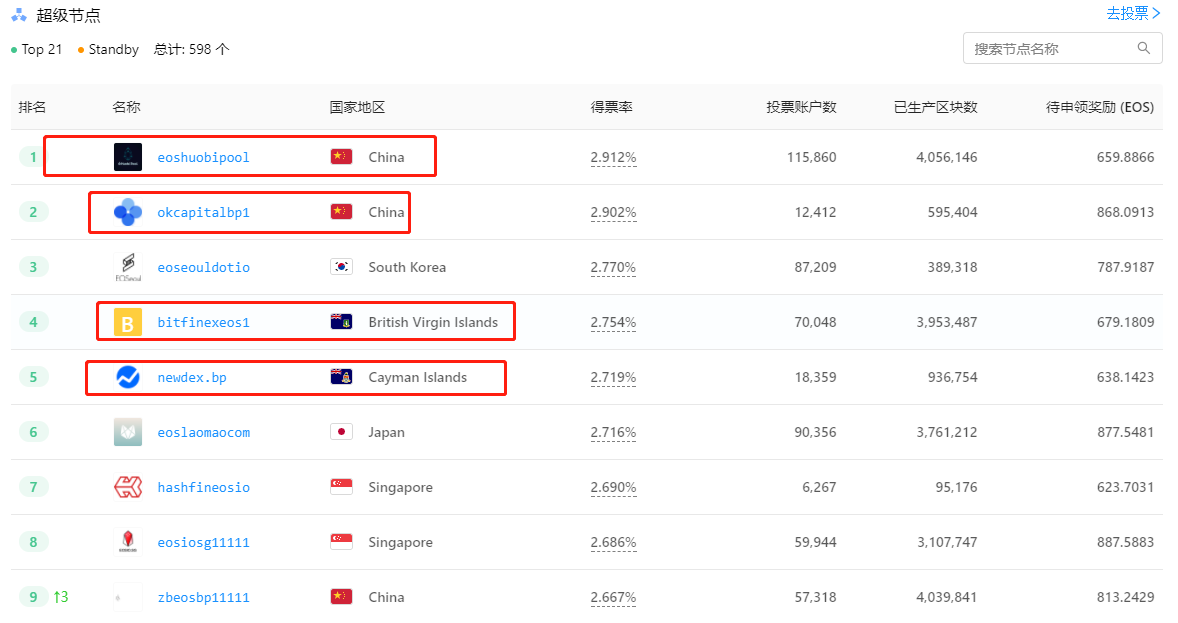Click the British Virgin Islands country label

click(433, 322)
